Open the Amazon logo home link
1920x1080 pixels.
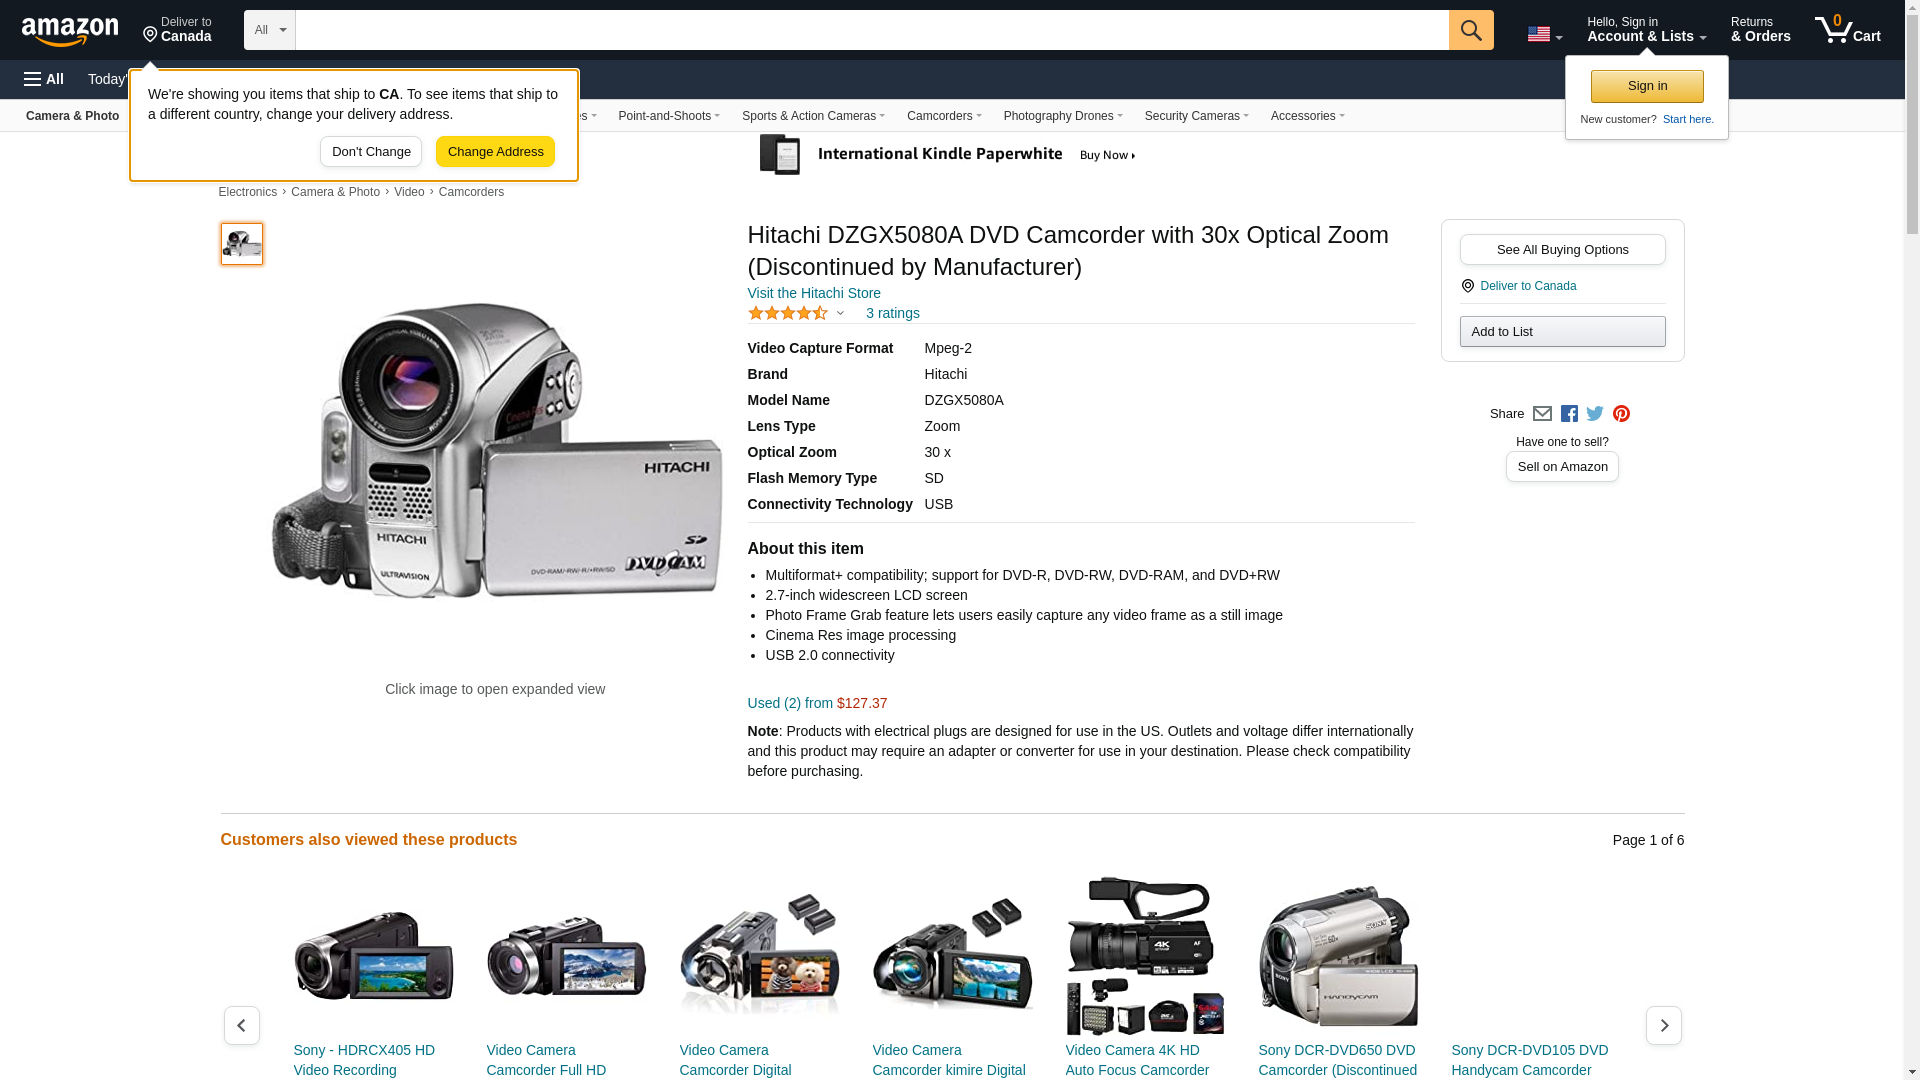point(70,32)
